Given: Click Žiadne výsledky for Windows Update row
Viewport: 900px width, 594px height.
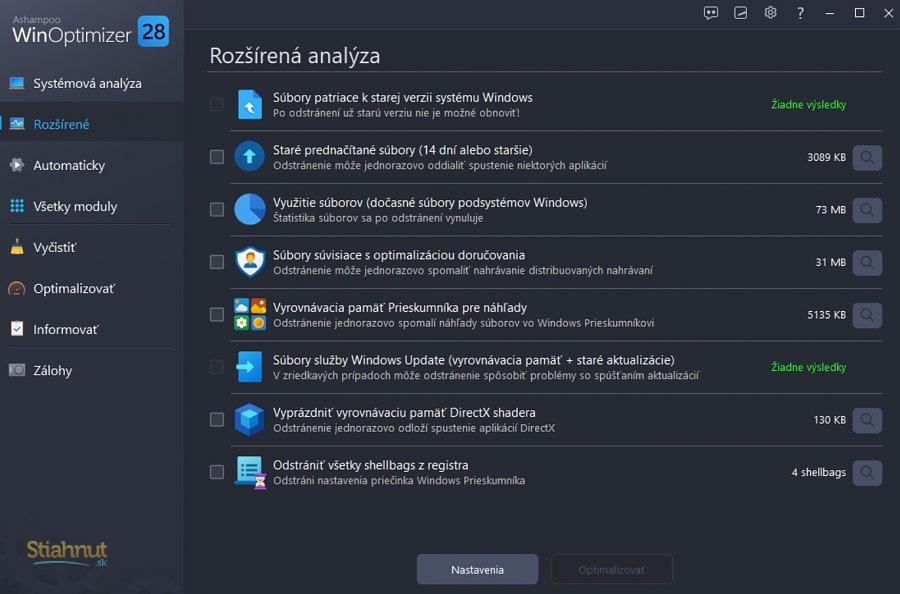Looking at the screenshot, I should pyautogui.click(x=808, y=367).
